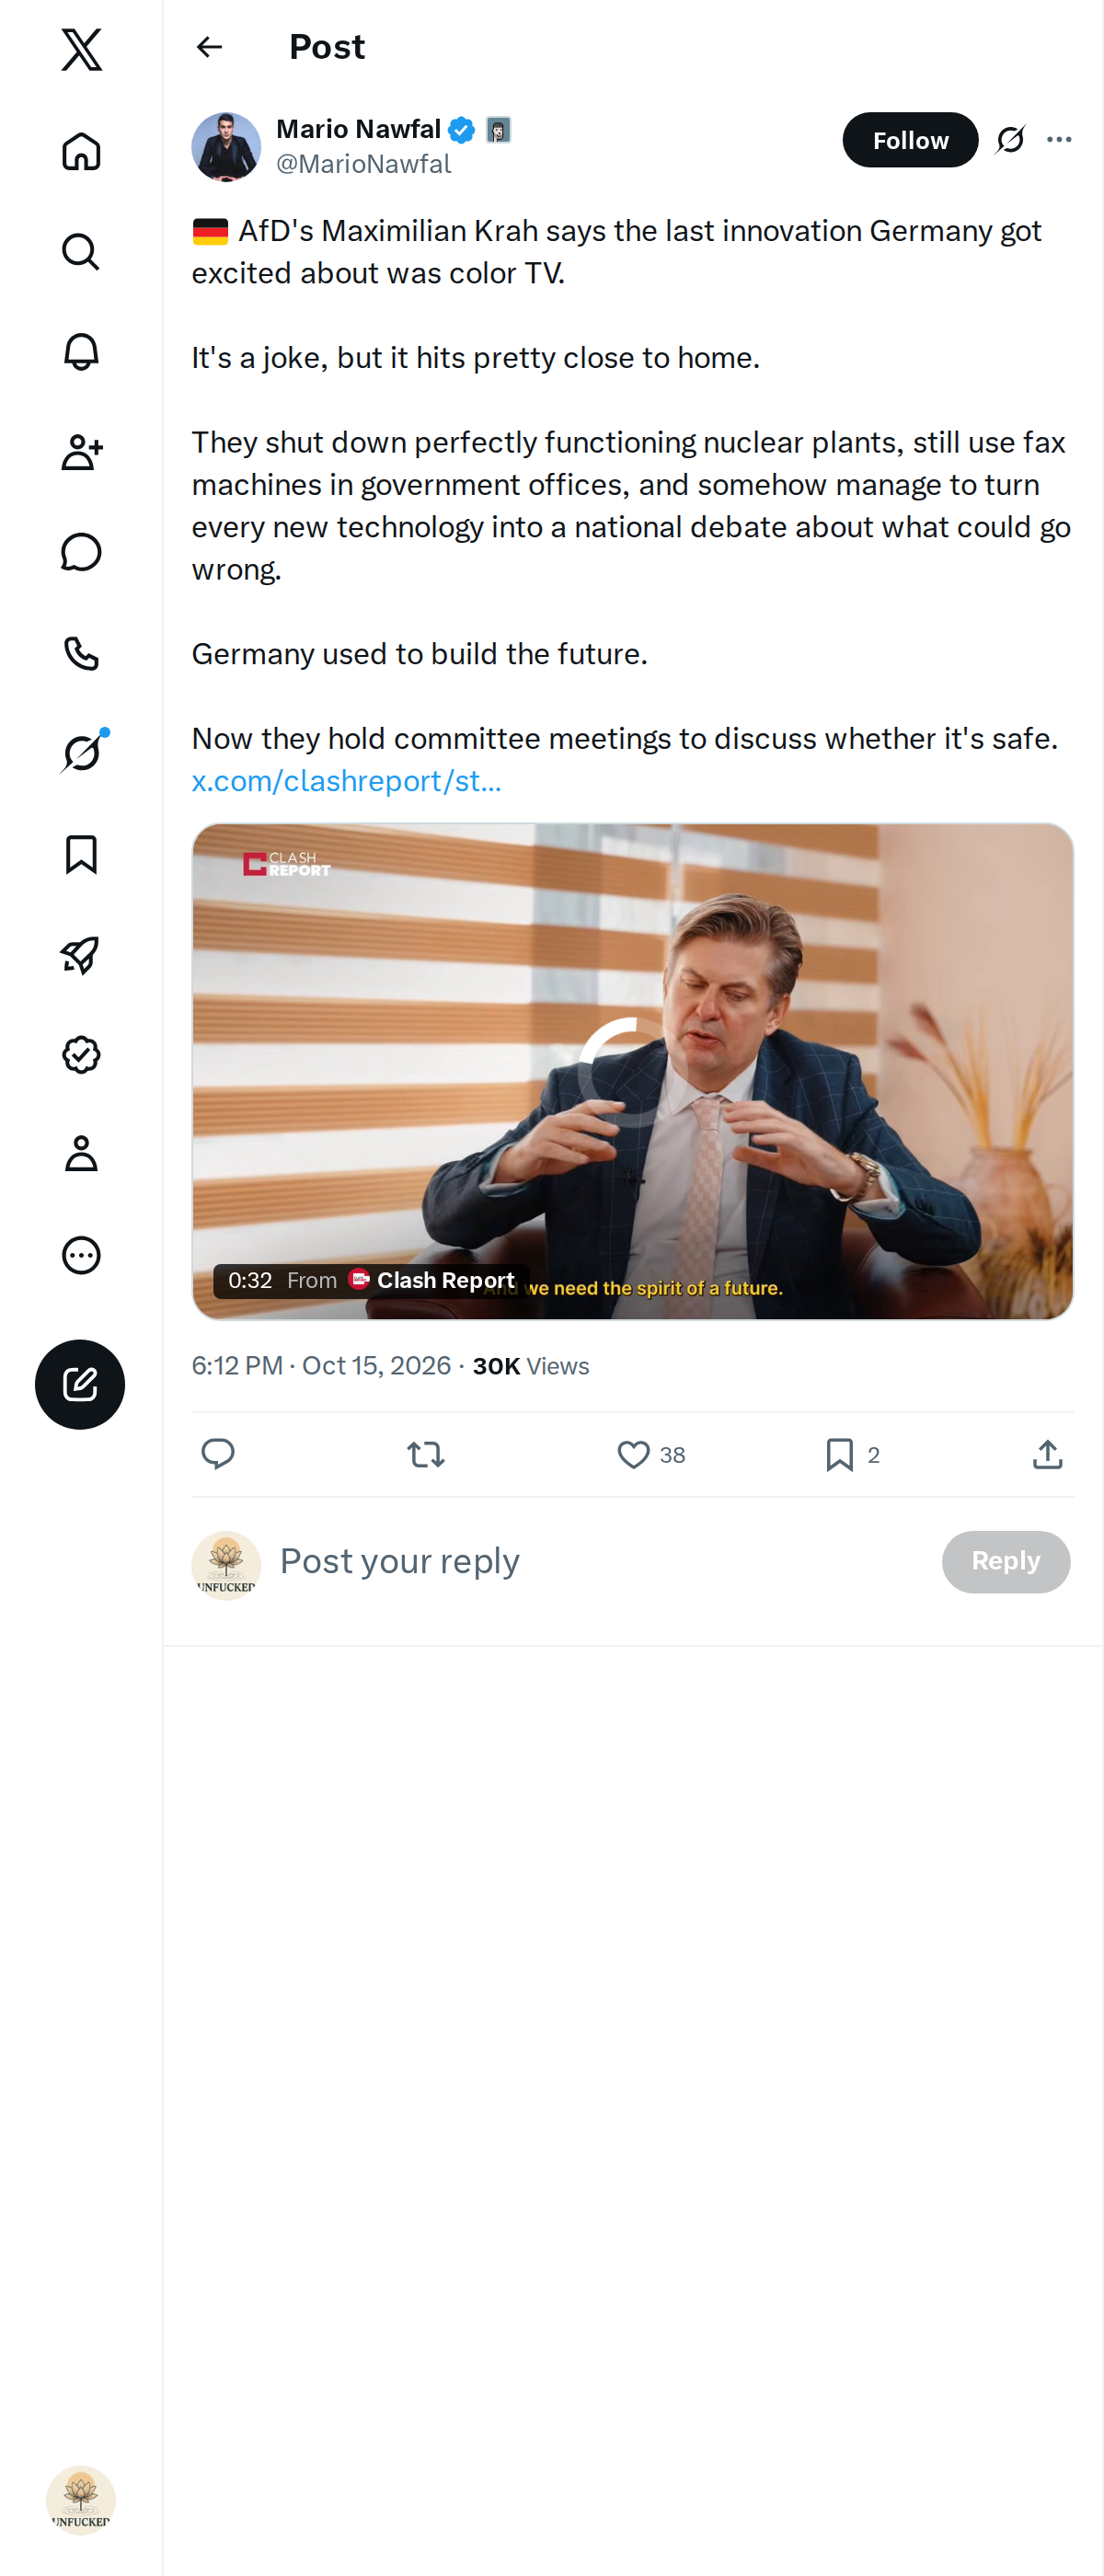Open the Explore search icon
Viewport: 1104px width, 2576px height.
click(81, 252)
